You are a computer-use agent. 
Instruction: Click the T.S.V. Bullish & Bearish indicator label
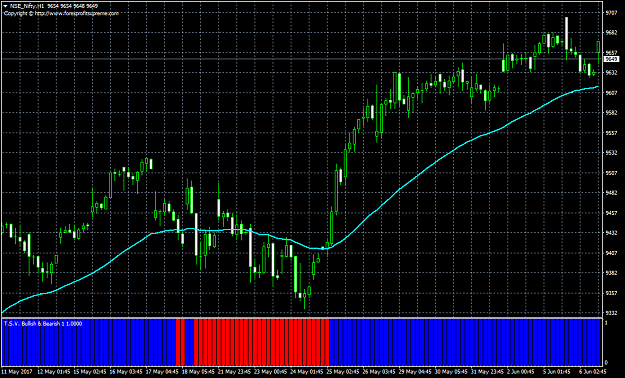click(43, 324)
